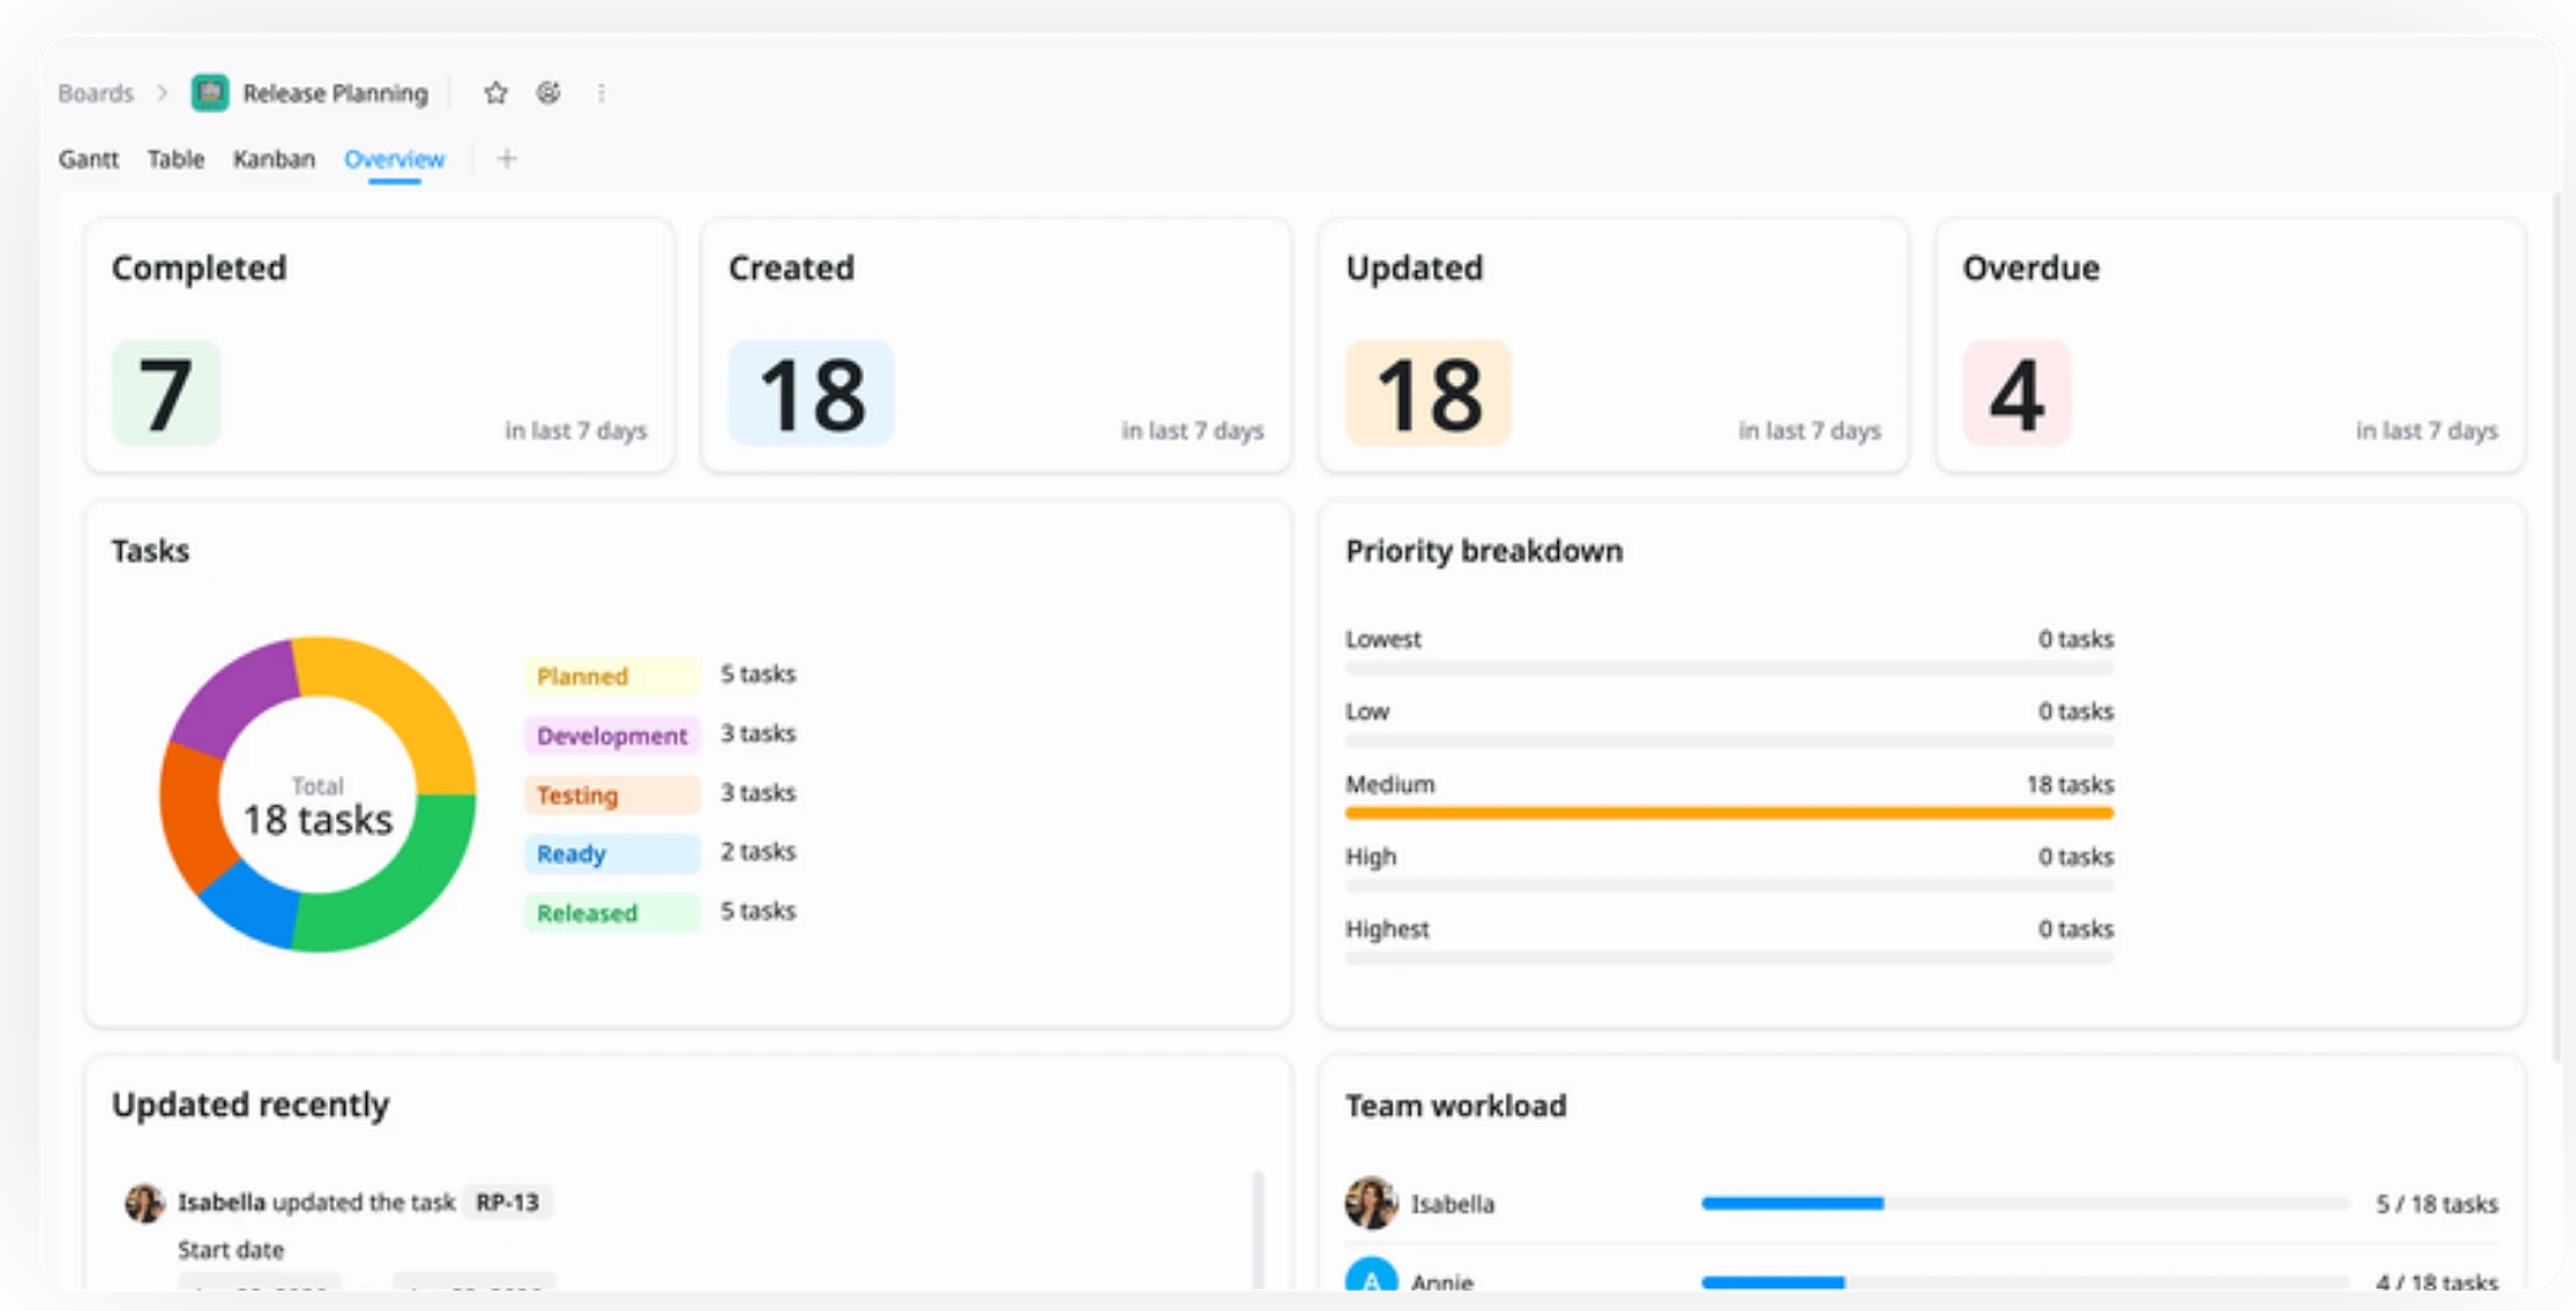Select the Testing status label
The width and height of the screenshot is (2576, 1311).
pyautogui.click(x=612, y=795)
